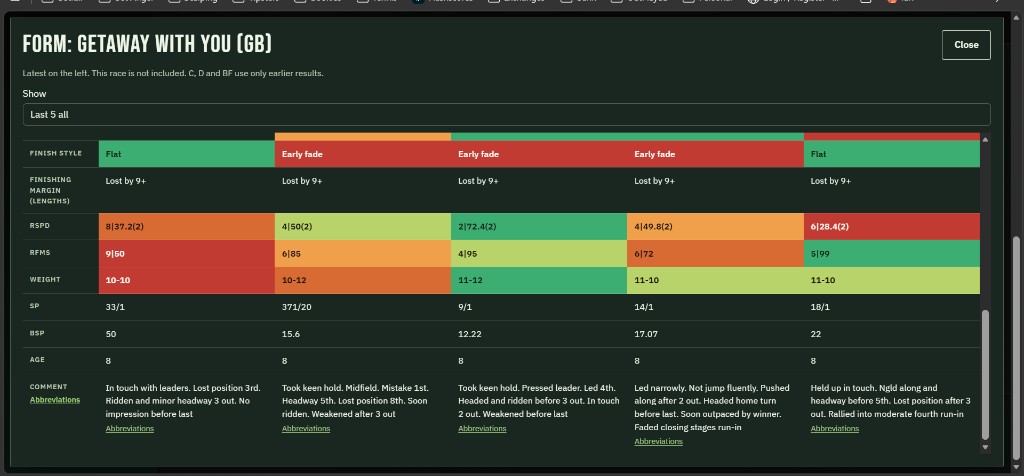Click SP value 14/1
Image resolution: width=1024 pixels, height=476 pixels.
coord(644,307)
